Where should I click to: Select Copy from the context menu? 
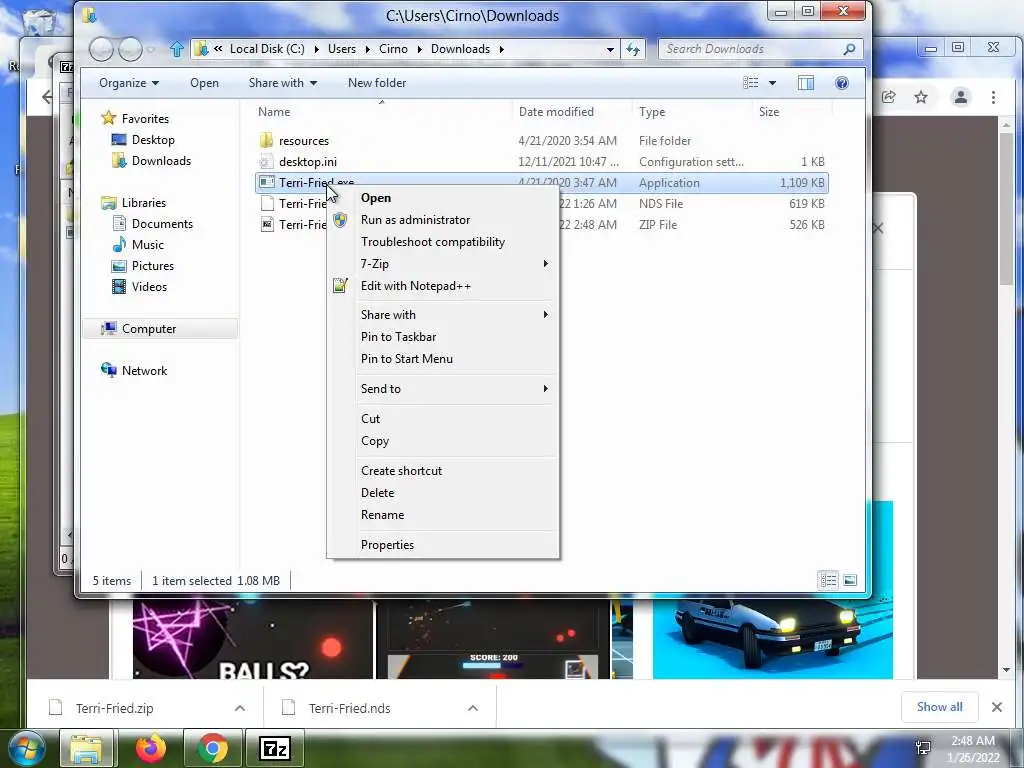pos(443,441)
